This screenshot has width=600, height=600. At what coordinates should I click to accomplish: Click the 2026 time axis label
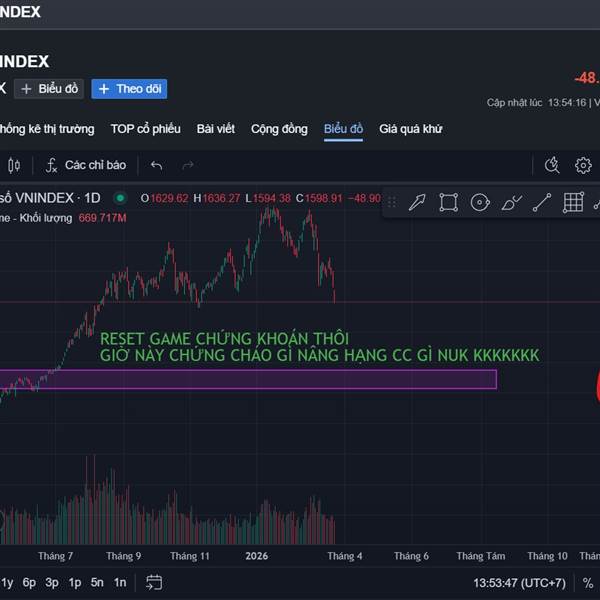(x=257, y=556)
